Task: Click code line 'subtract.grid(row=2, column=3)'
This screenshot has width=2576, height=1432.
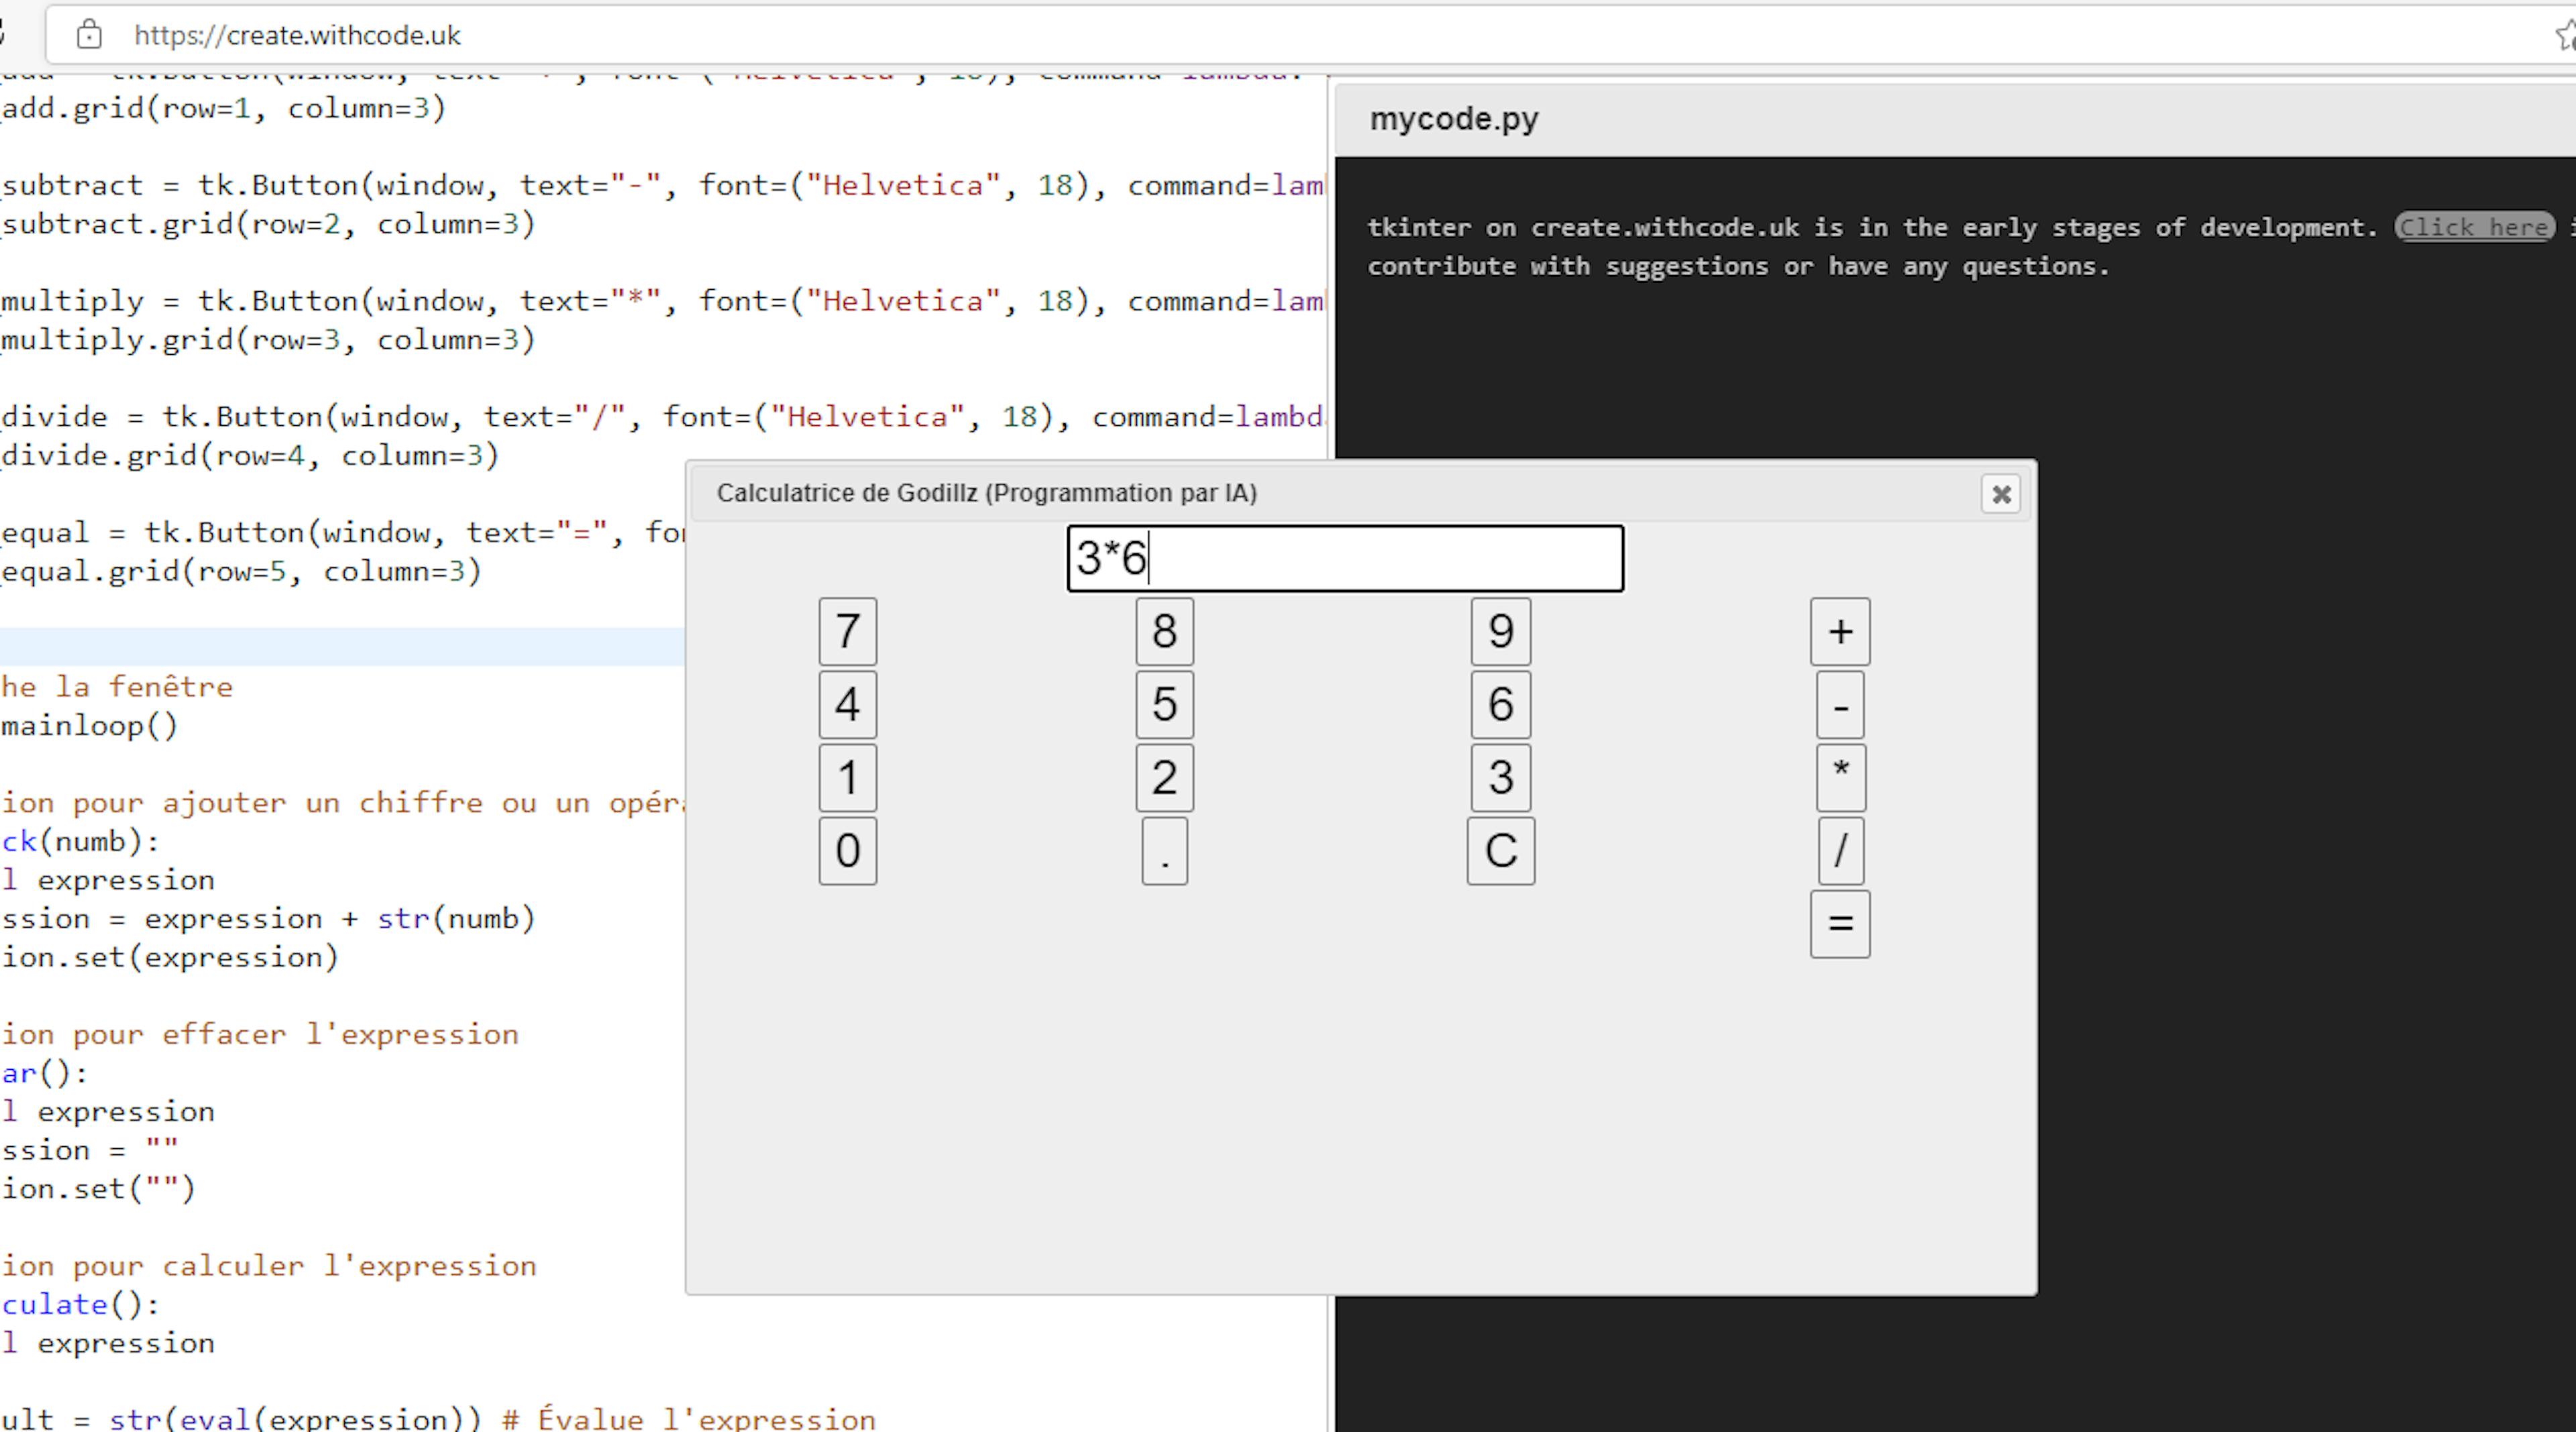Action: point(268,224)
